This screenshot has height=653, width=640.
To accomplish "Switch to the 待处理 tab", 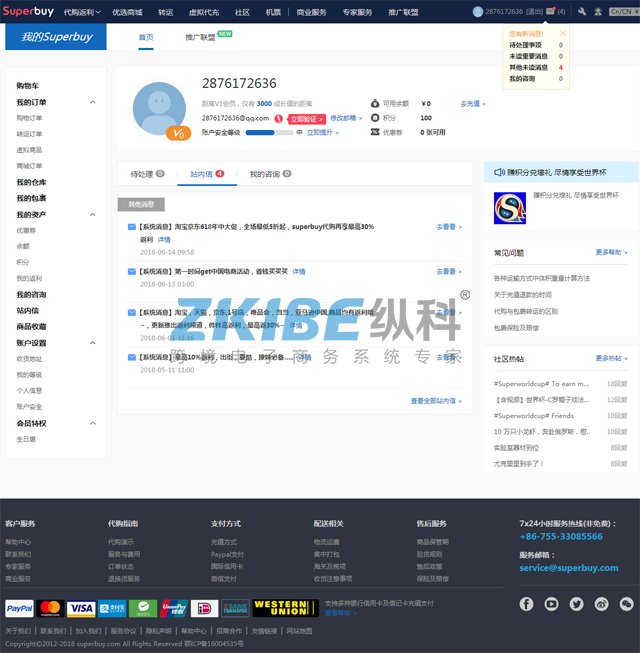I will 147,174.
